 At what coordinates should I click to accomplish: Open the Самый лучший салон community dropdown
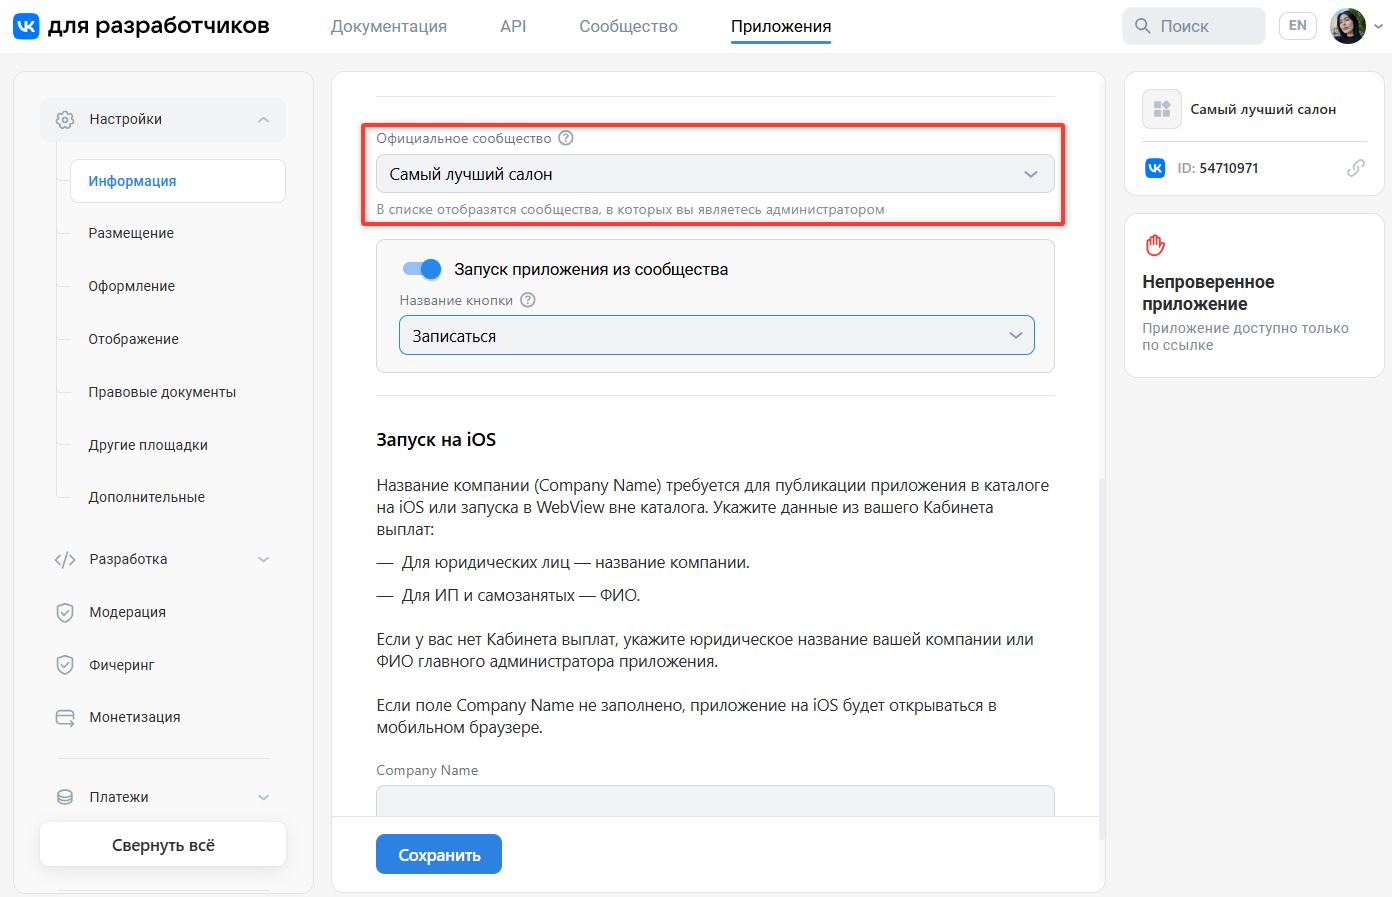715,174
